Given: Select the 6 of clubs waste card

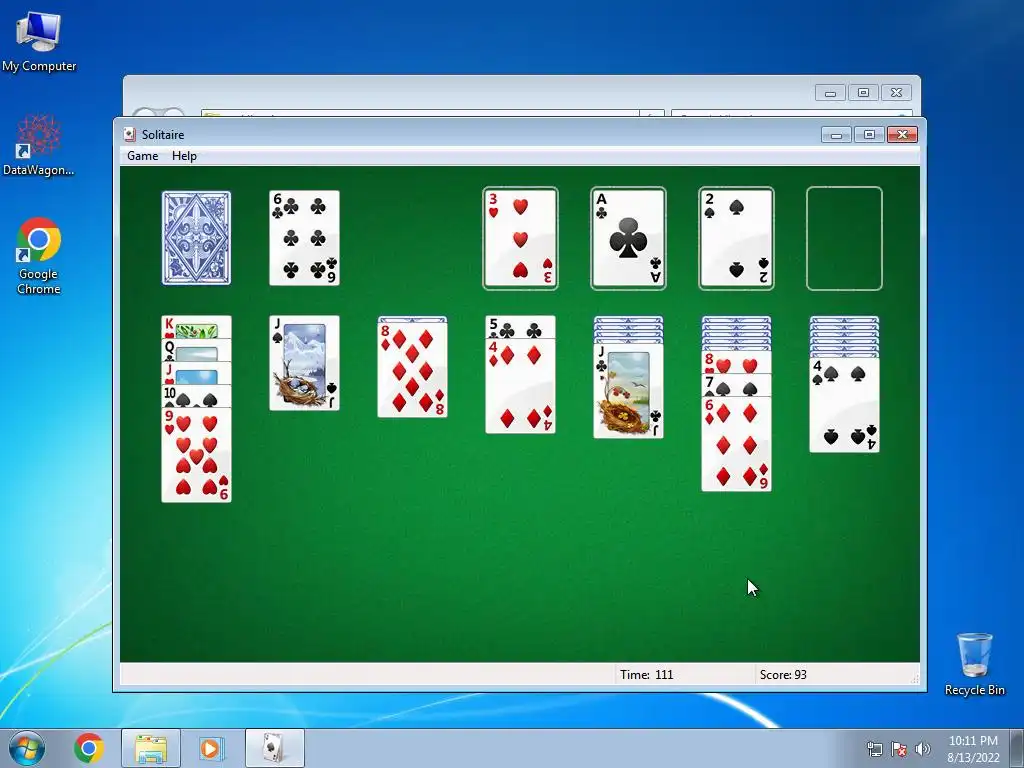Looking at the screenshot, I should pyautogui.click(x=304, y=238).
